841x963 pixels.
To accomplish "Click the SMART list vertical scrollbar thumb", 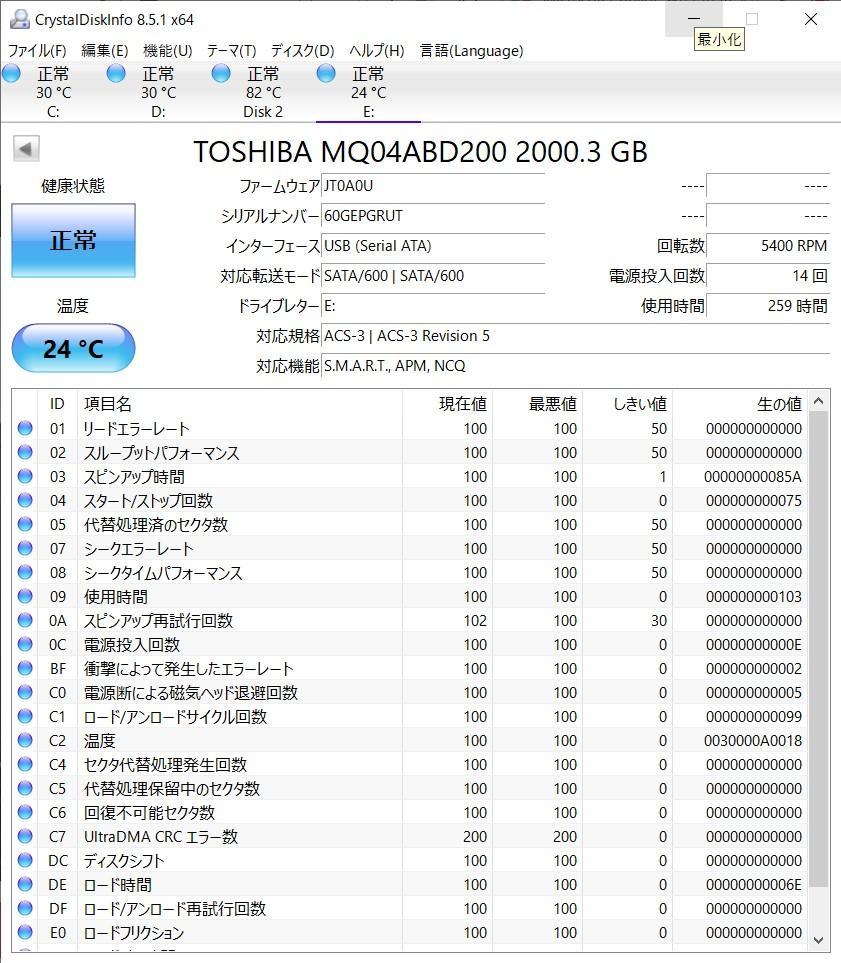I will pyautogui.click(x=818, y=649).
